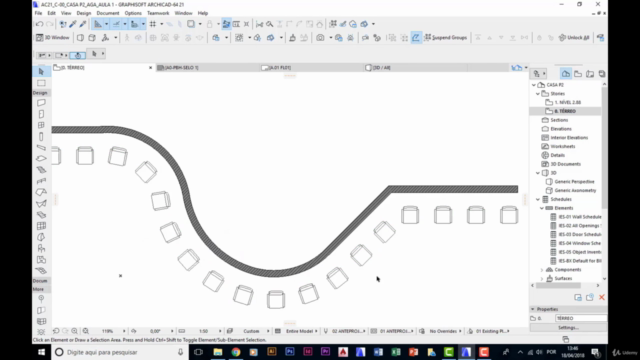Choose the Beam tool in the toolbox

[41, 147]
